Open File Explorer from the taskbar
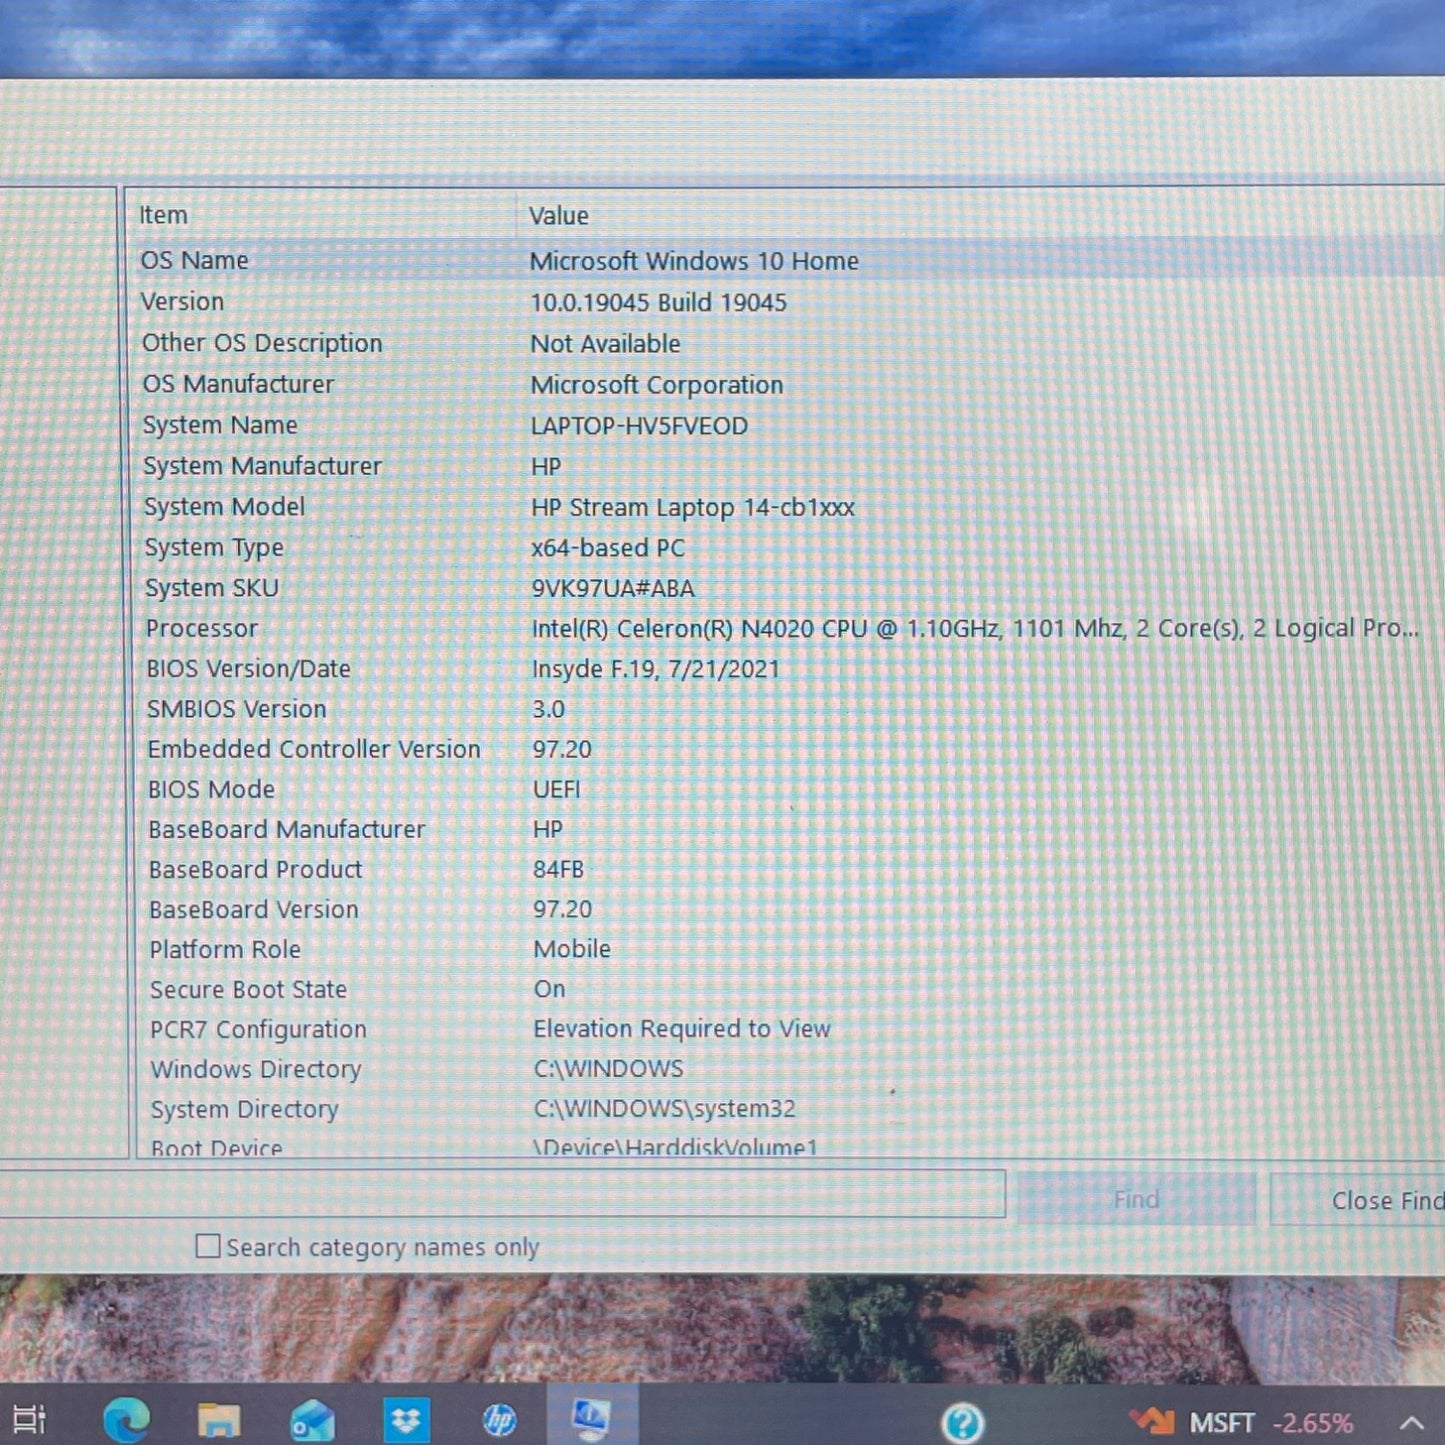This screenshot has width=1445, height=1445. [x=219, y=1419]
